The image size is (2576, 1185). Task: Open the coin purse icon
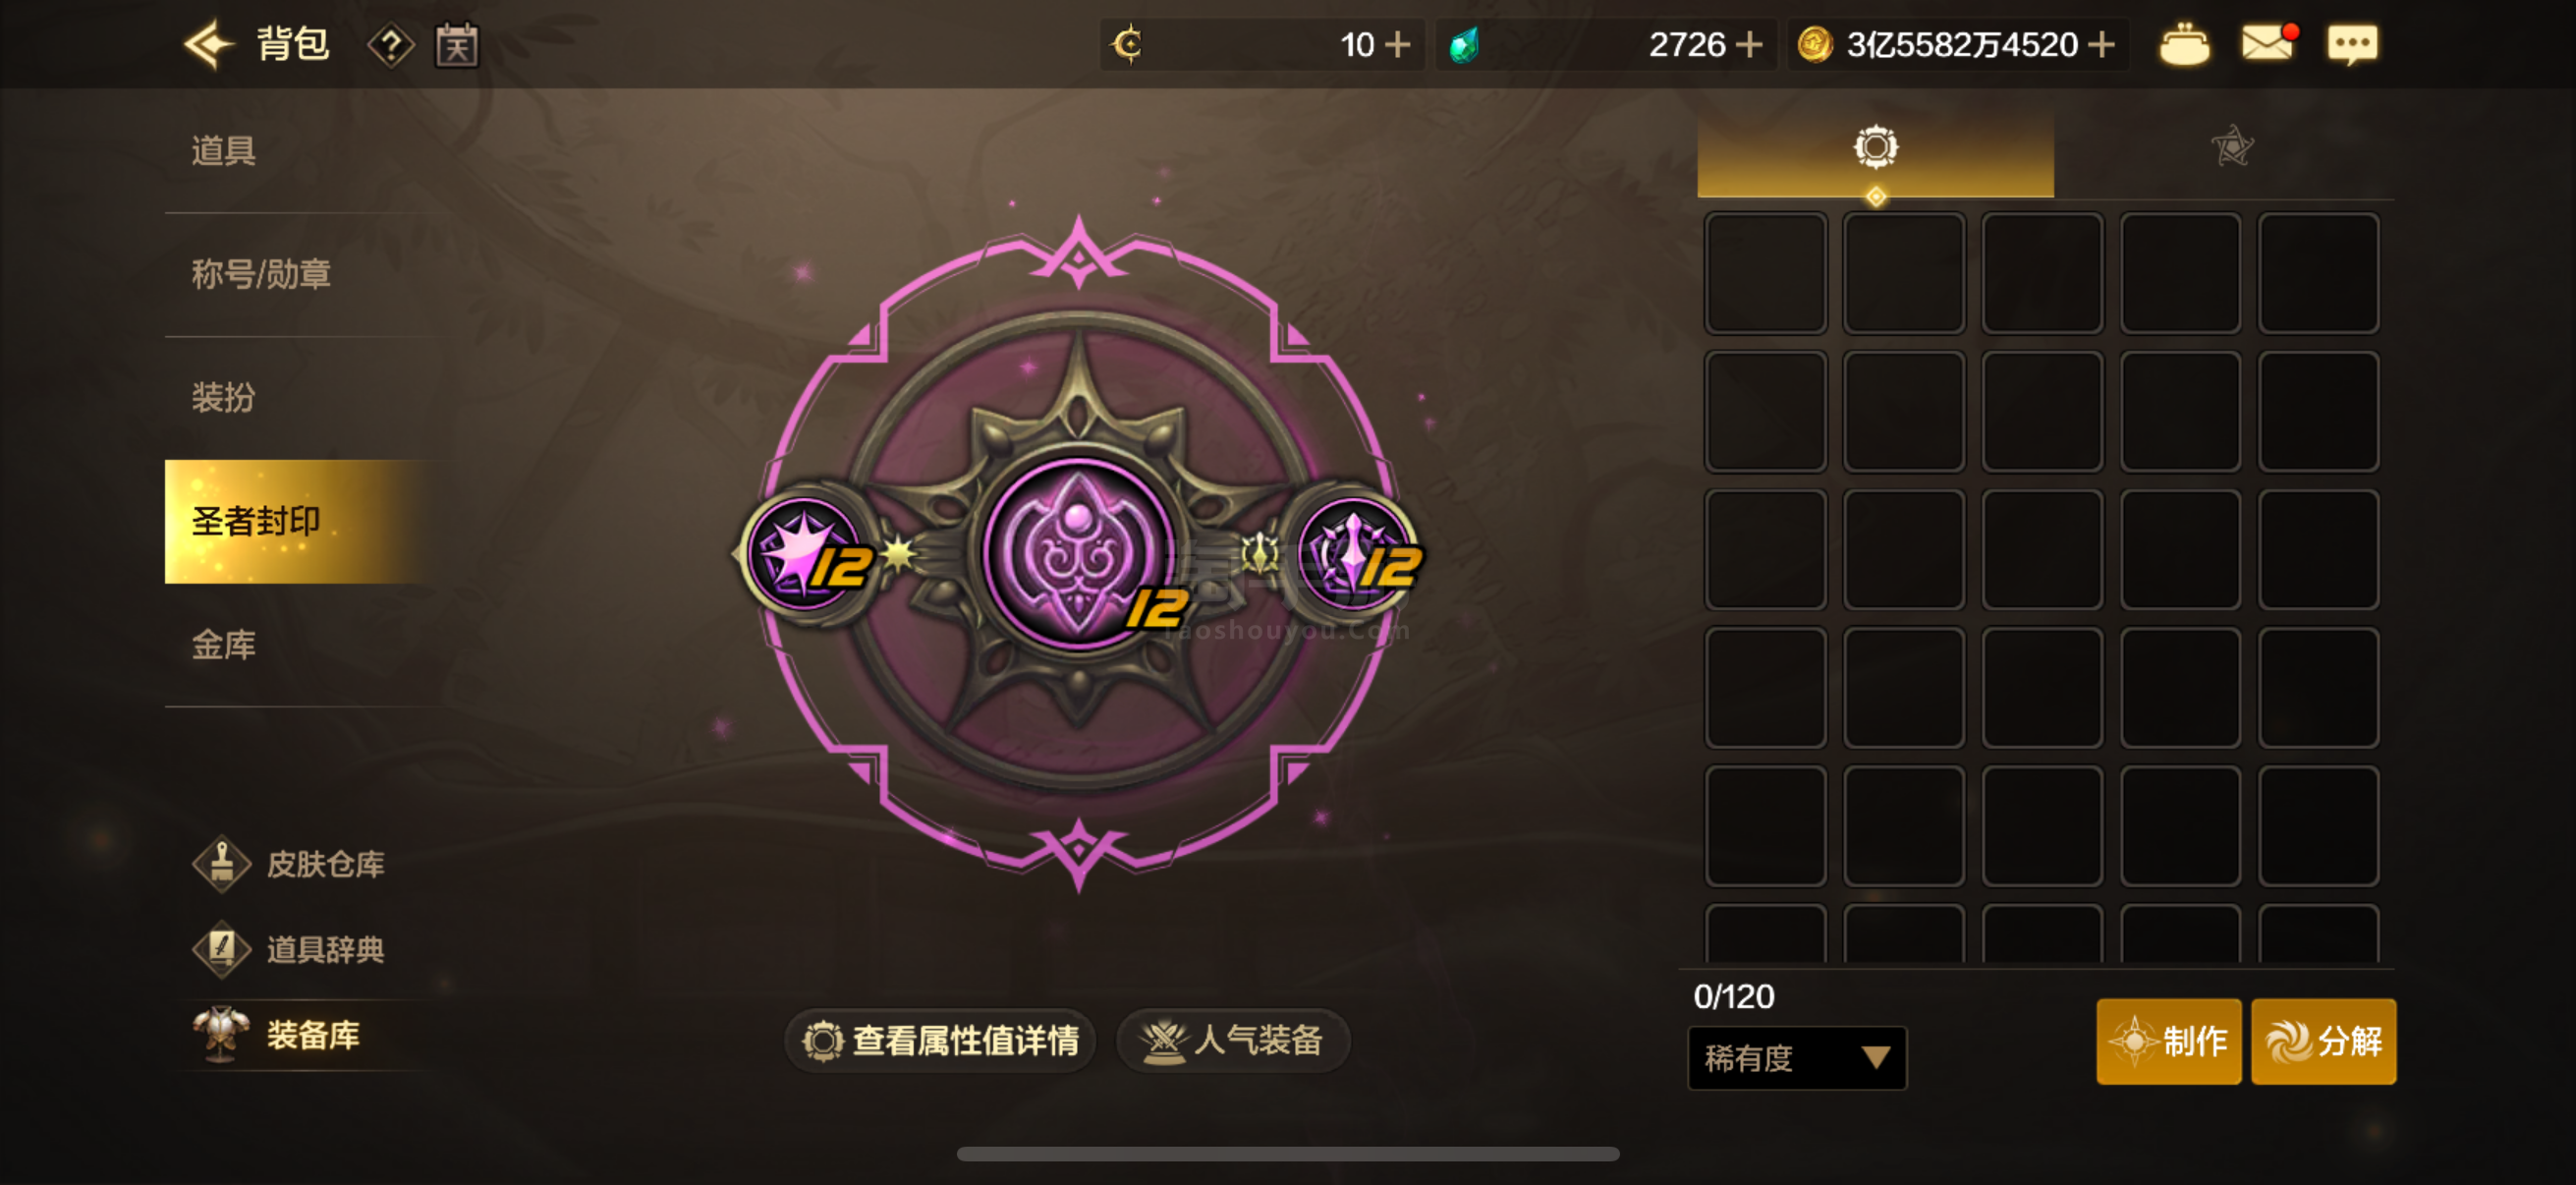[2184, 45]
